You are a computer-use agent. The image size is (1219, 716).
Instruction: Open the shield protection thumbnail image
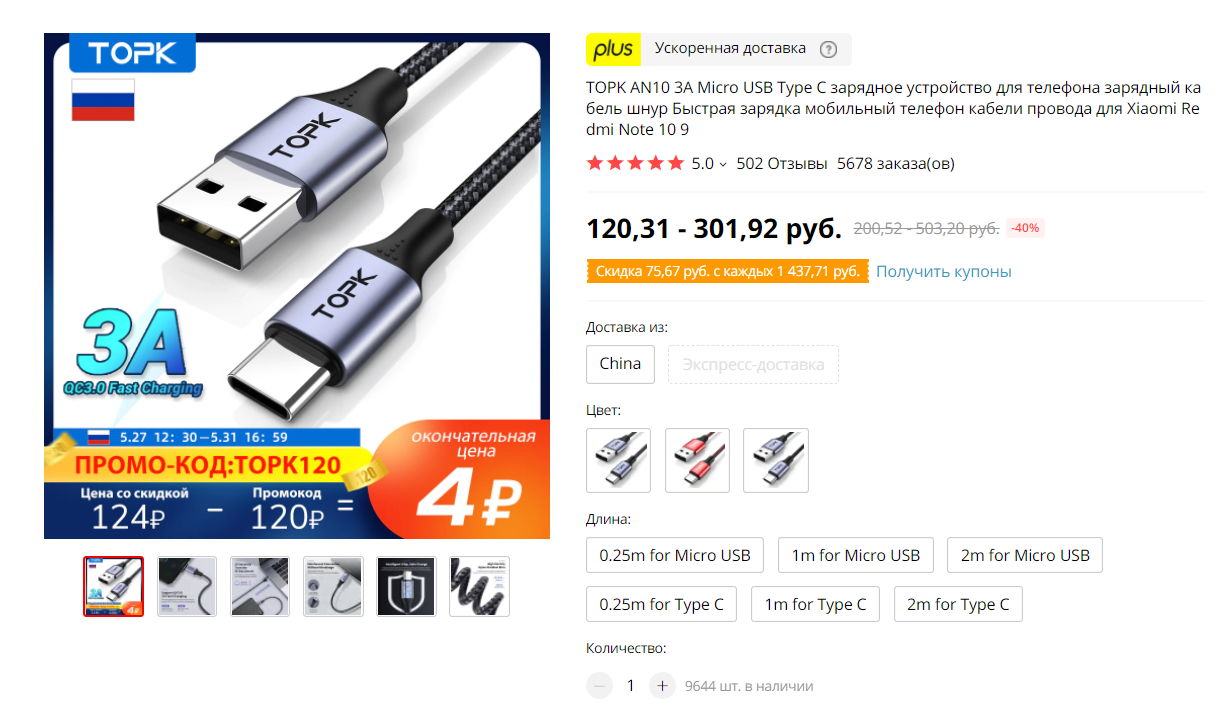tap(406, 586)
